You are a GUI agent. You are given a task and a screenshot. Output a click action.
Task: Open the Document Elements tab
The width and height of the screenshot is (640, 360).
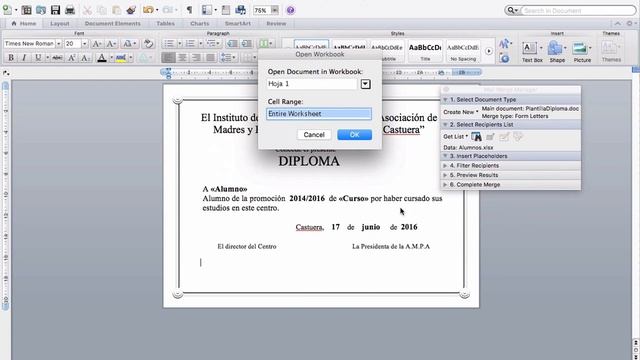[x=113, y=24]
